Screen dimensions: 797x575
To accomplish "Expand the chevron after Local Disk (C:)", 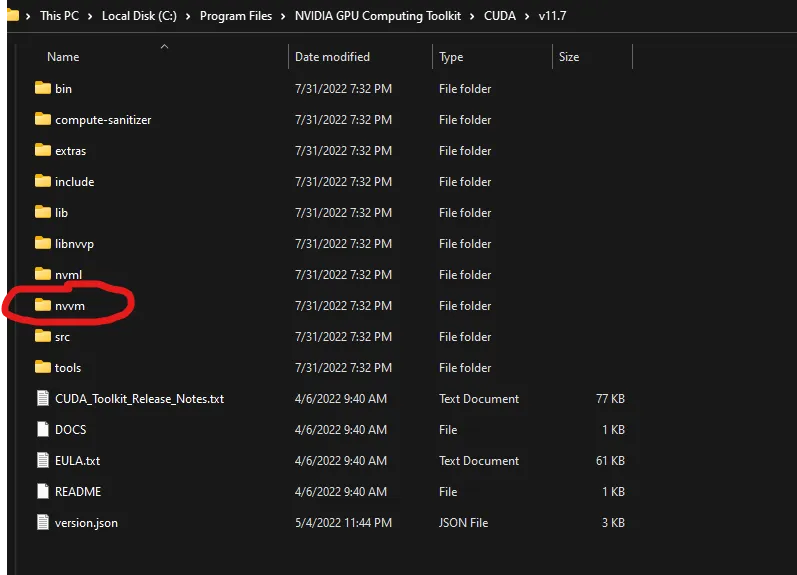I will (x=188, y=16).
